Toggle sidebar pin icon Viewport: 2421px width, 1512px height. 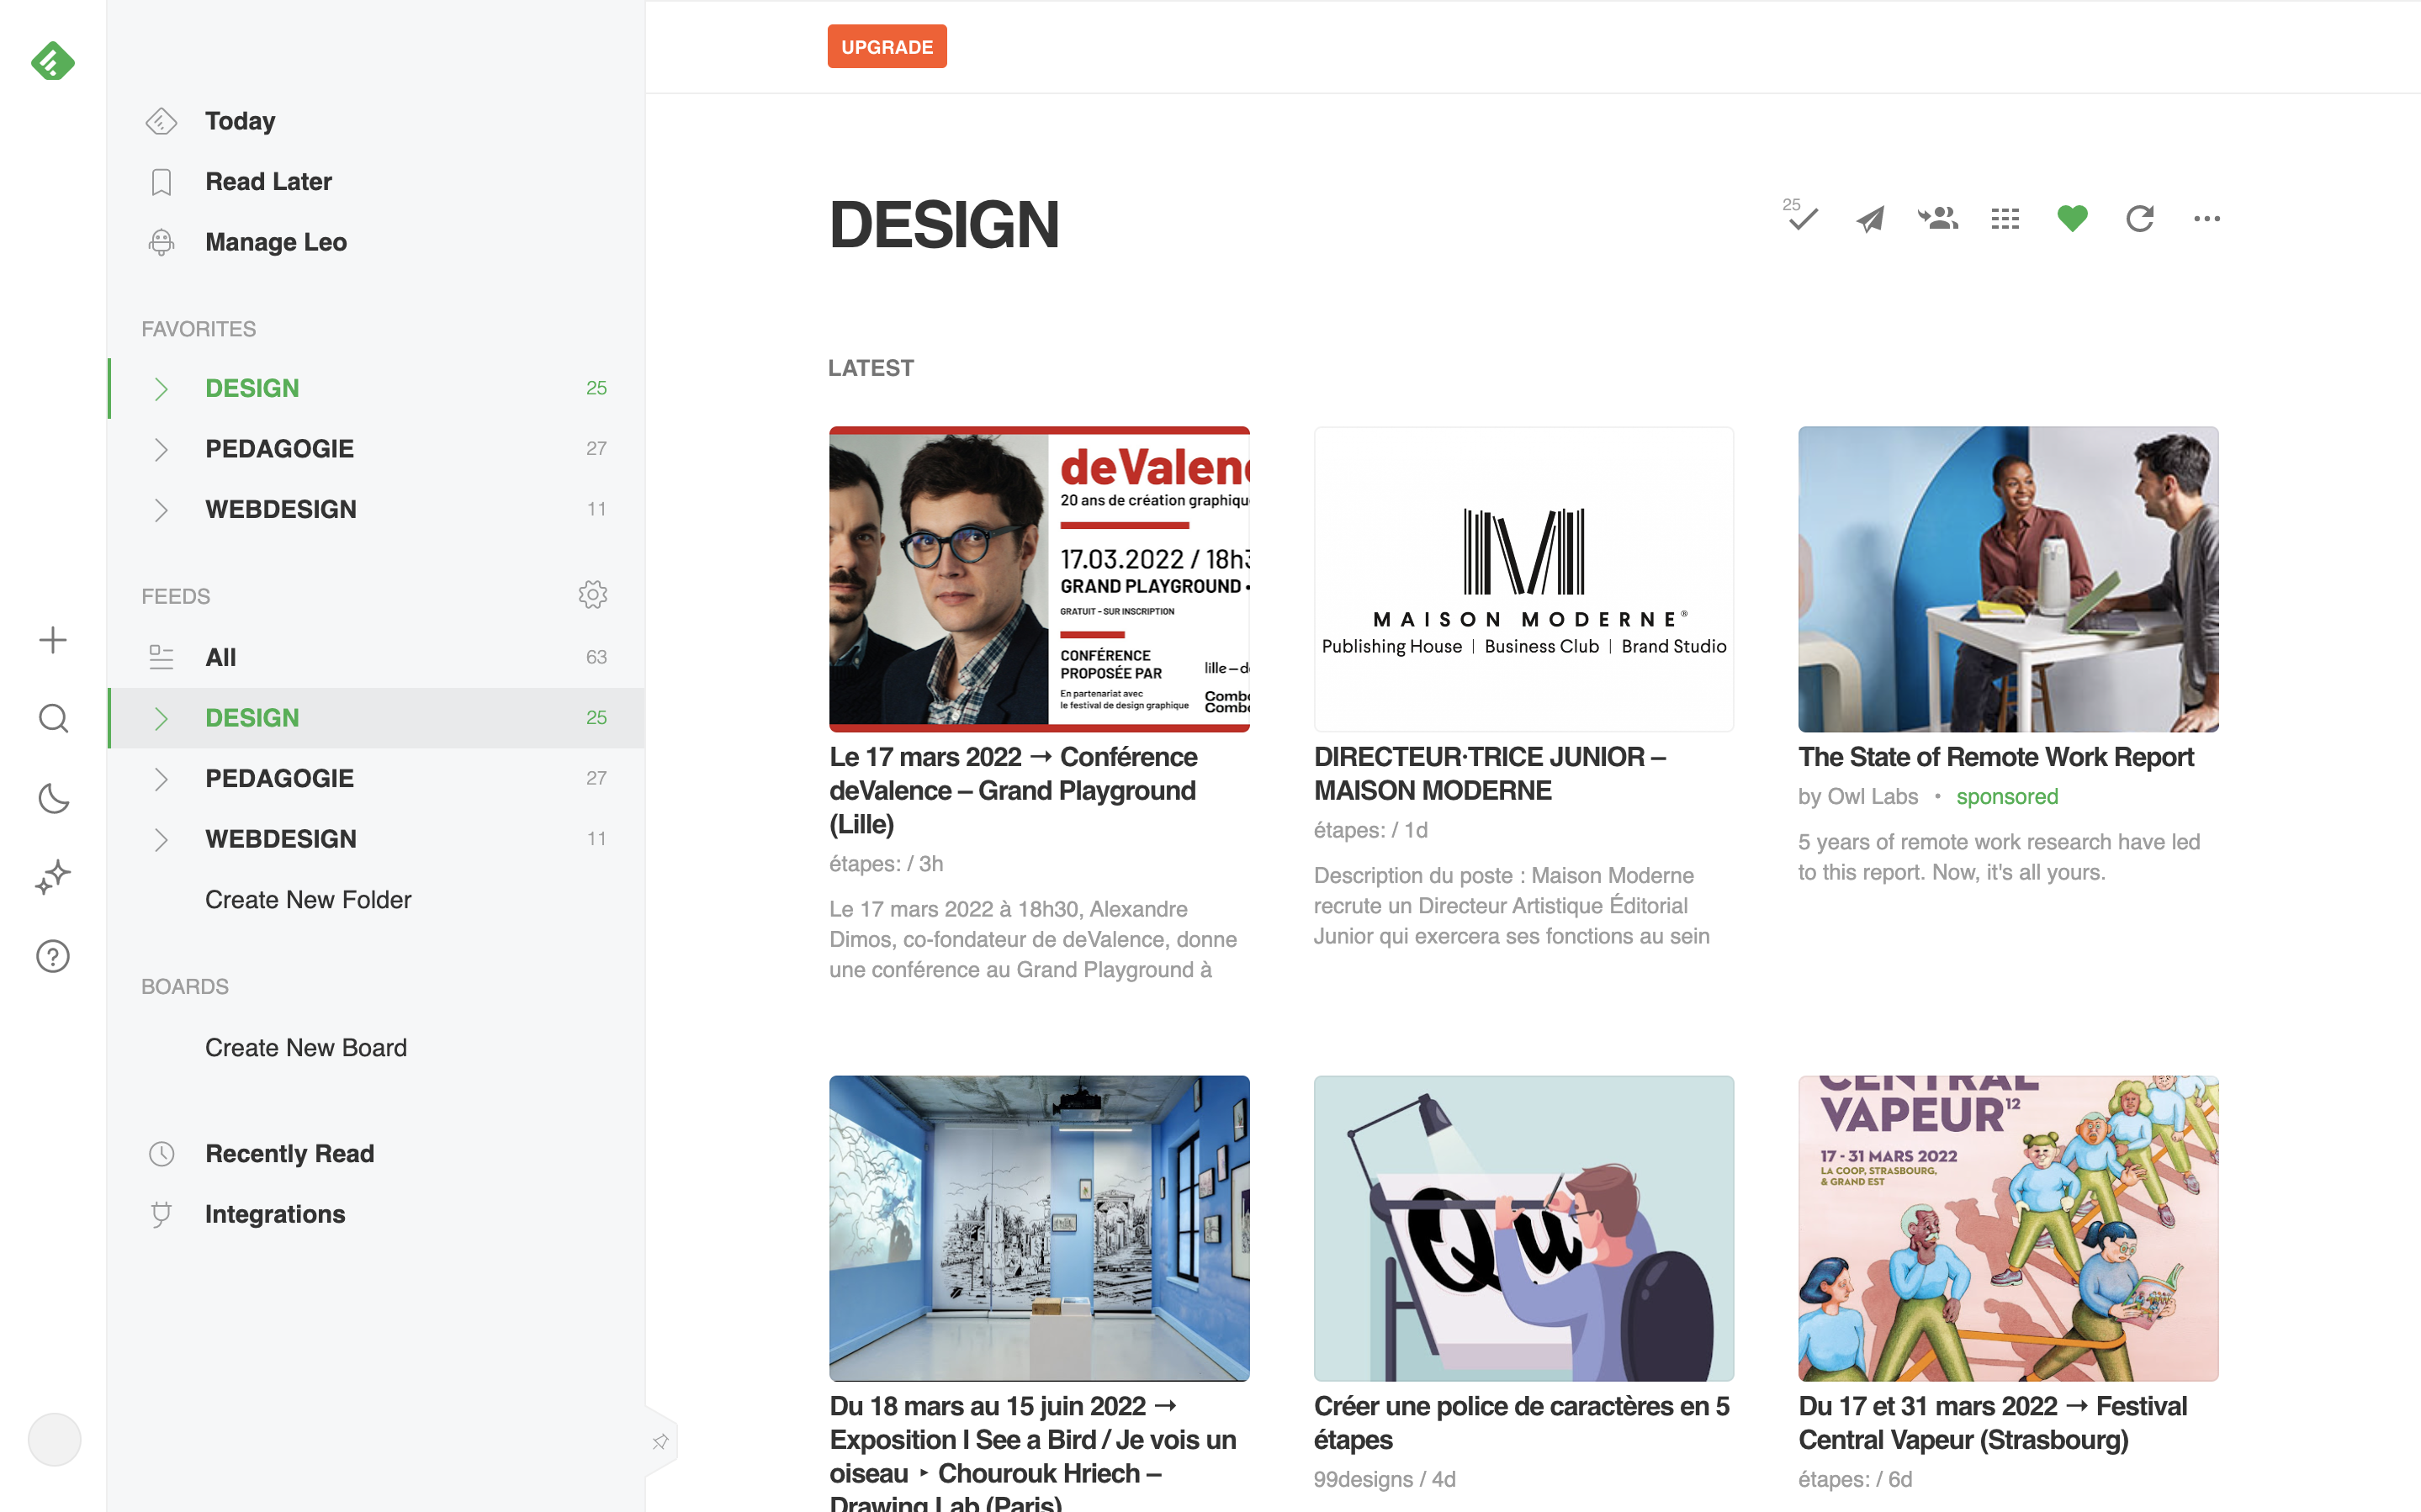660,1441
